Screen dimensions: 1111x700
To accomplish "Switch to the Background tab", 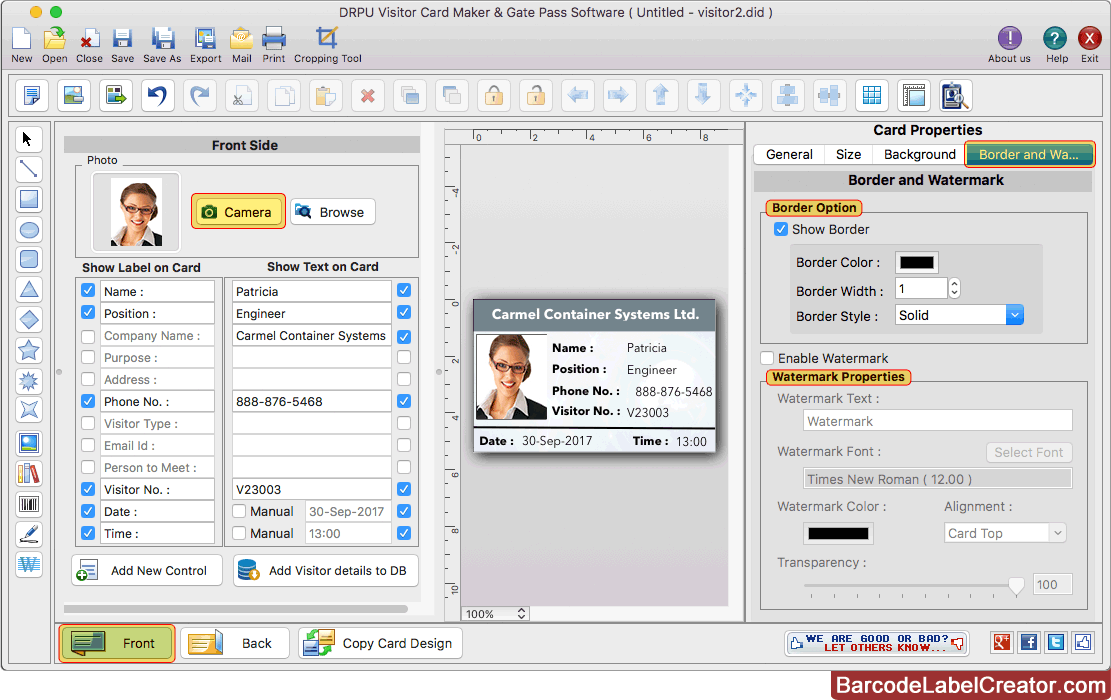I will click(919, 154).
